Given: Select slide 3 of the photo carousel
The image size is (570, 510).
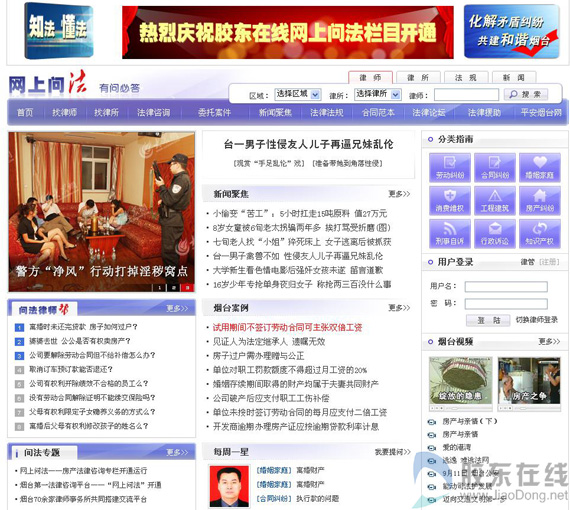Looking at the screenshot, I should [x=188, y=288].
